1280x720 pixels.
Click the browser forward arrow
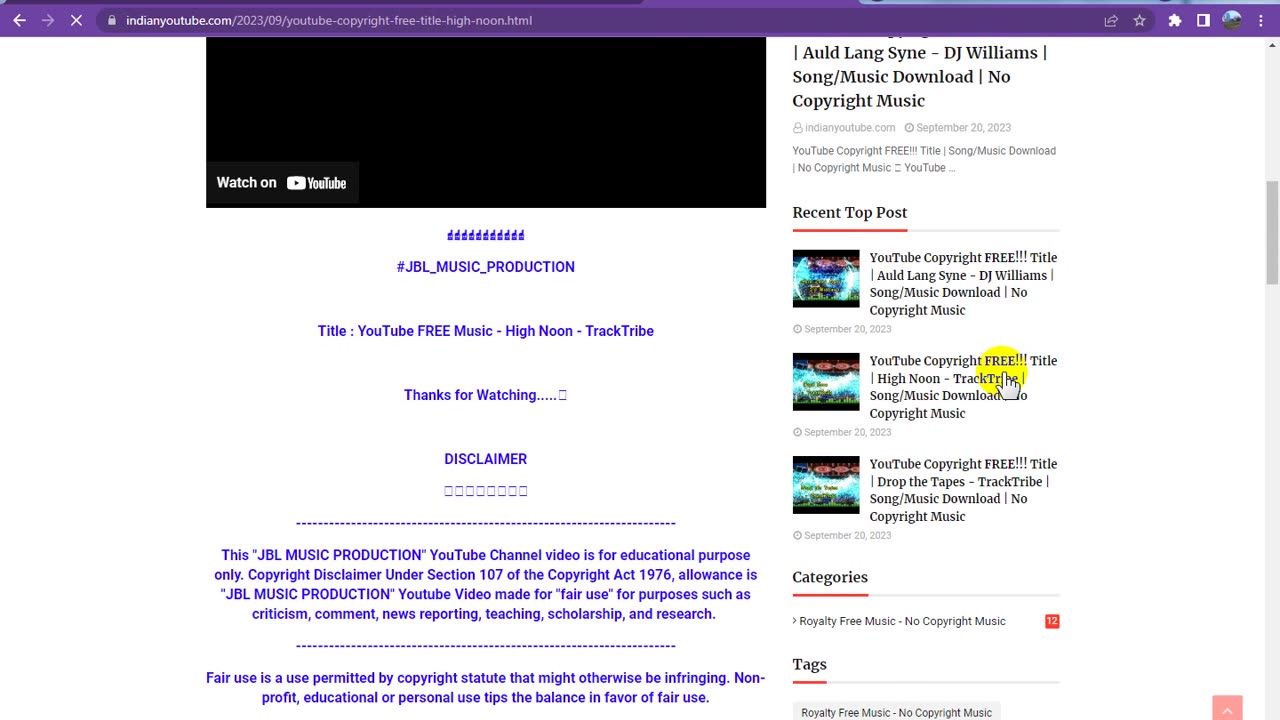coord(47,20)
